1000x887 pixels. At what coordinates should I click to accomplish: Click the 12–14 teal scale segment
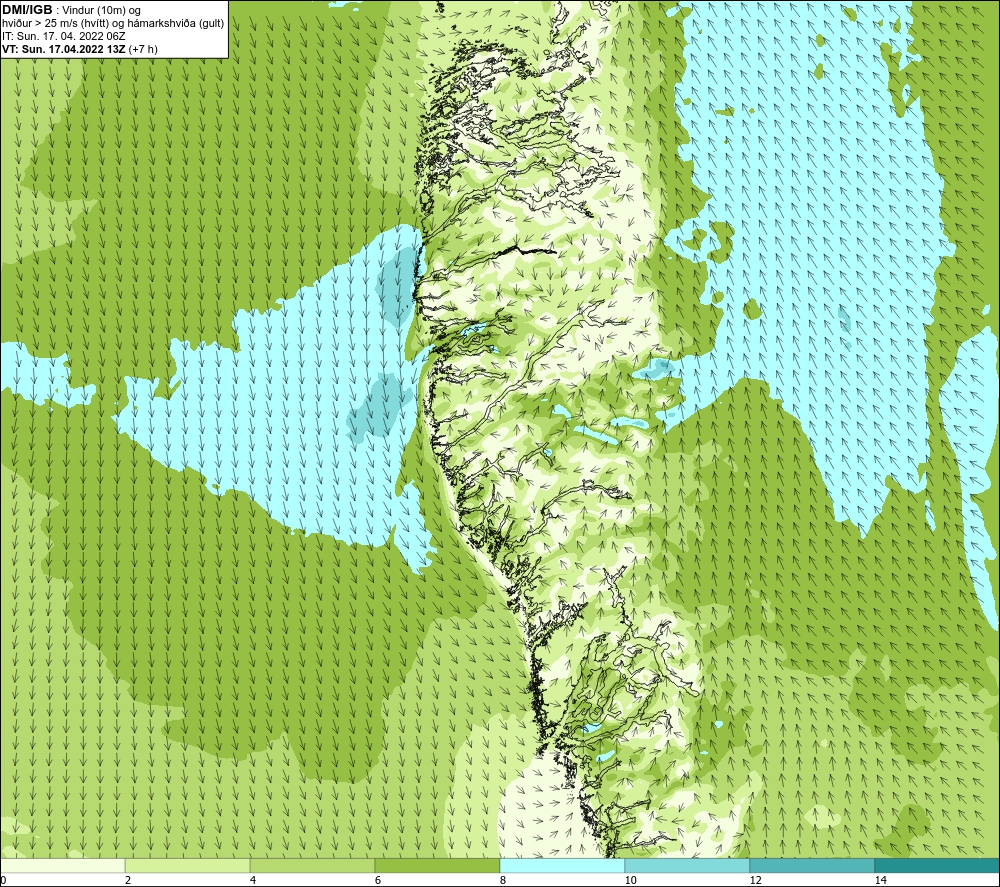pos(812,866)
